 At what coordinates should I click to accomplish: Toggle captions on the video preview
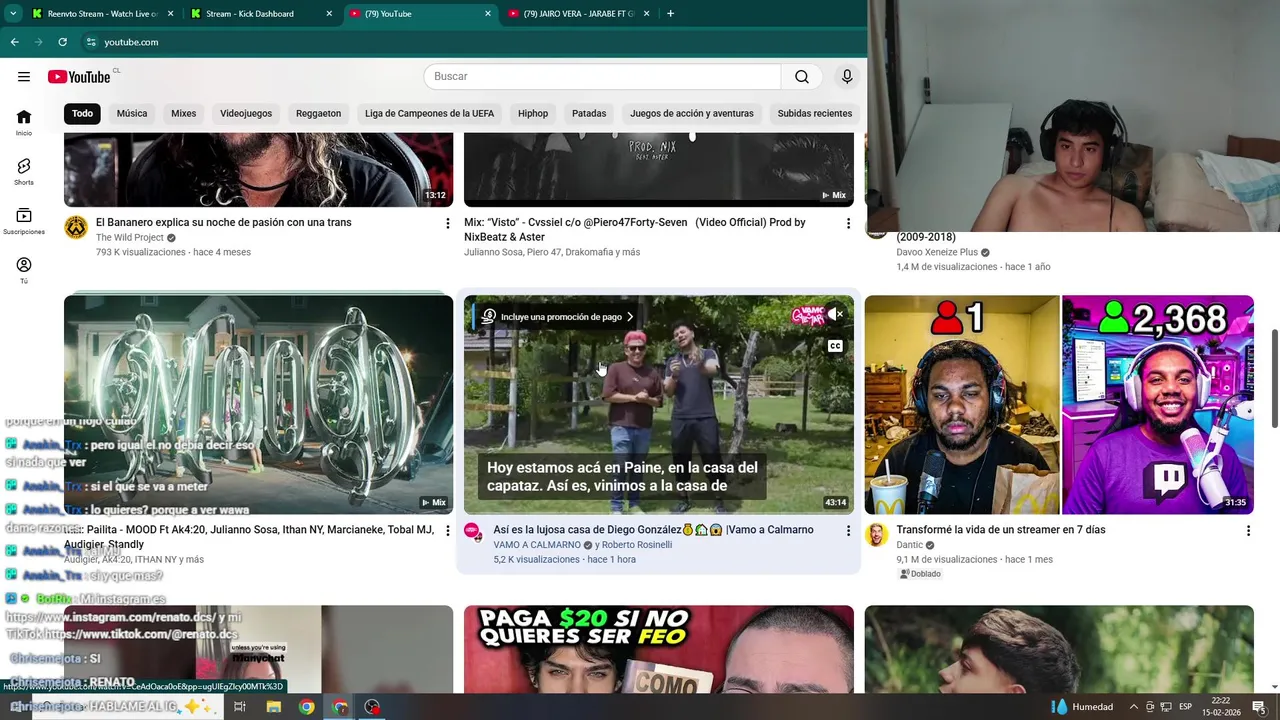835,346
